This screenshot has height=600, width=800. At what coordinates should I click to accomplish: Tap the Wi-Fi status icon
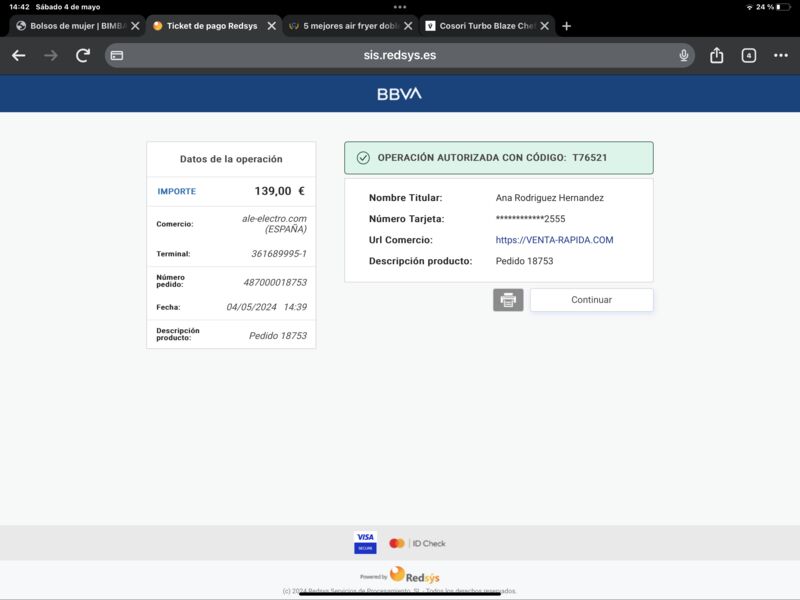(x=749, y=7)
